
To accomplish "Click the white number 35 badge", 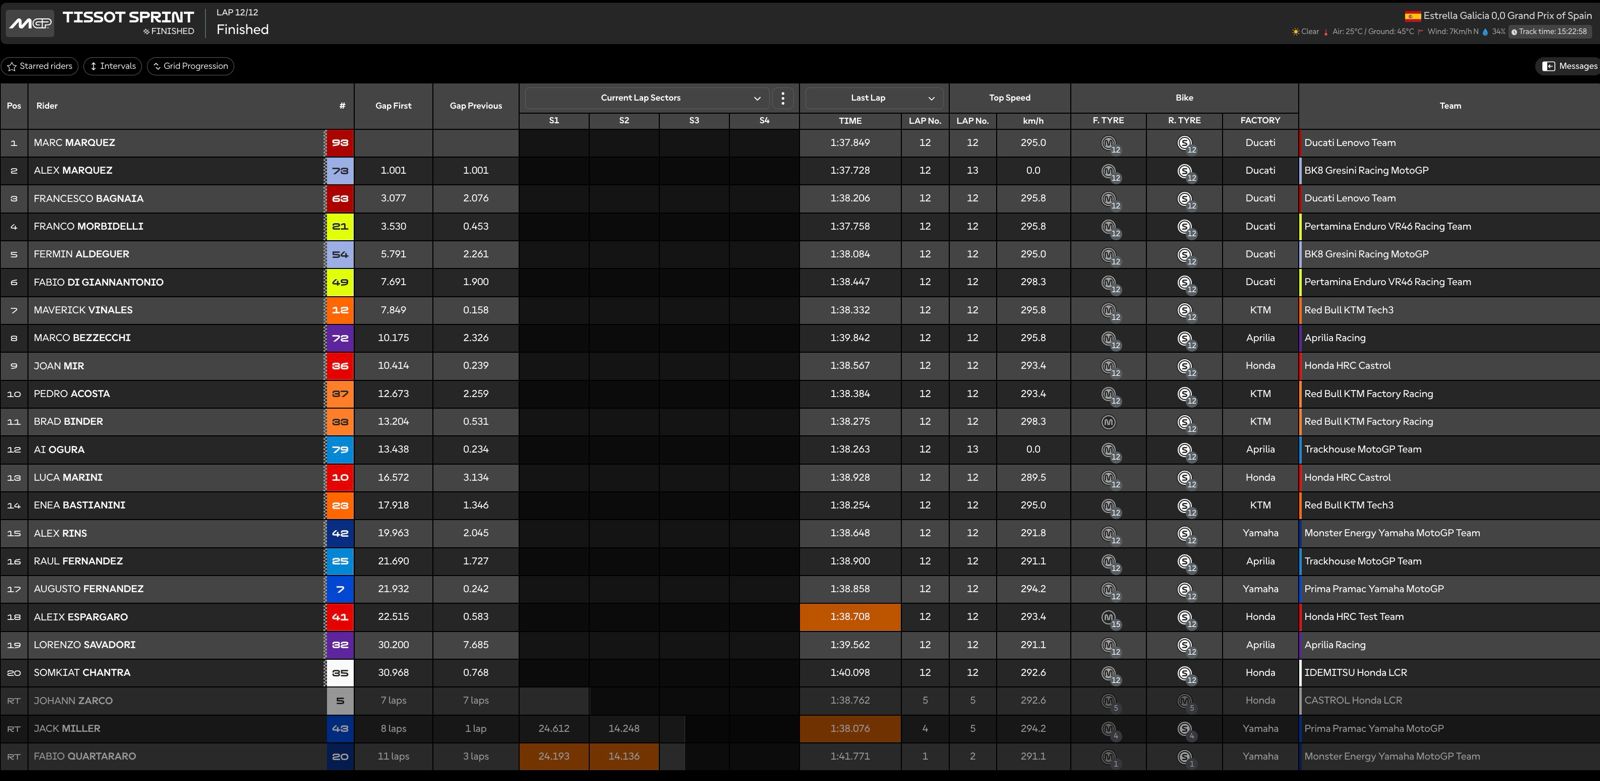I will (x=340, y=673).
